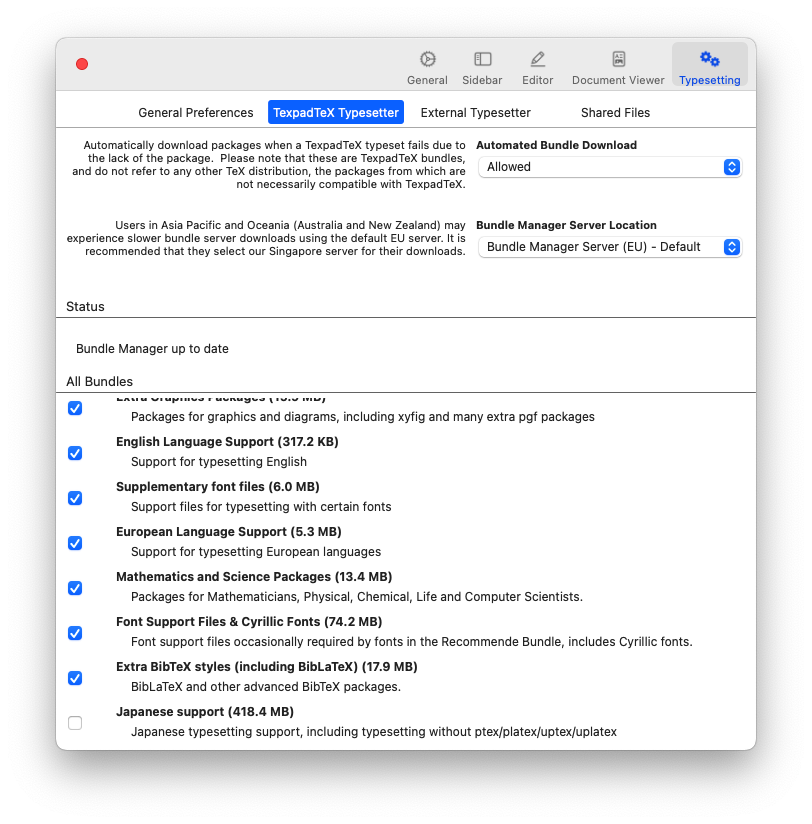
Task: Click the 'Supplementary font files (6.0 MB)' title
Action: pos(218,487)
